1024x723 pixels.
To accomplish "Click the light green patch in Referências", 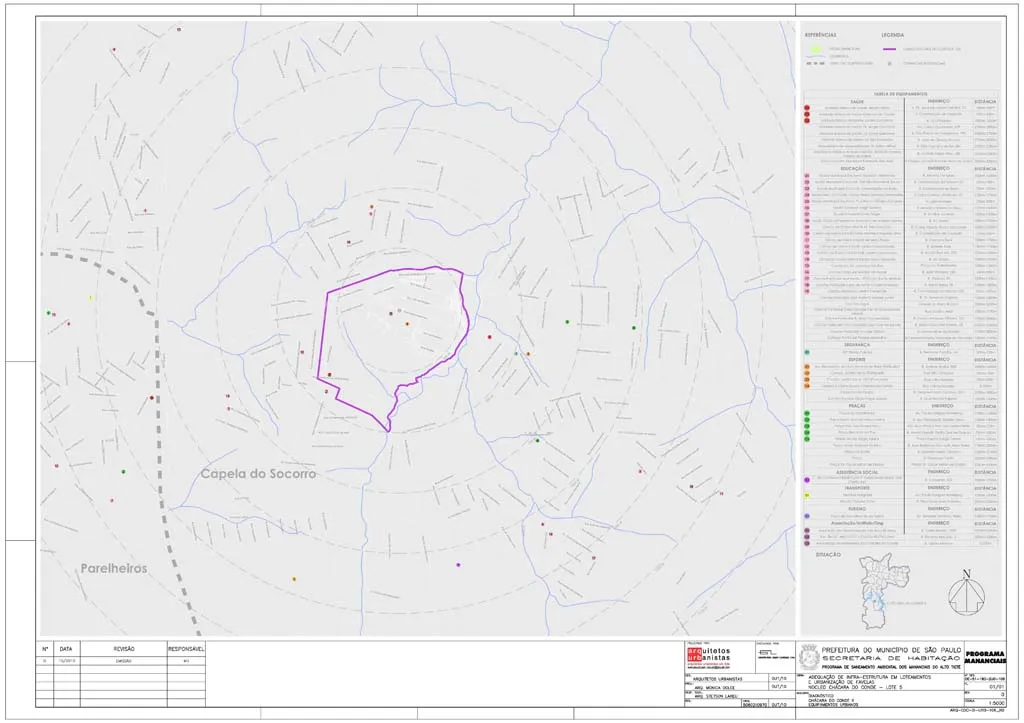I will [x=816, y=48].
